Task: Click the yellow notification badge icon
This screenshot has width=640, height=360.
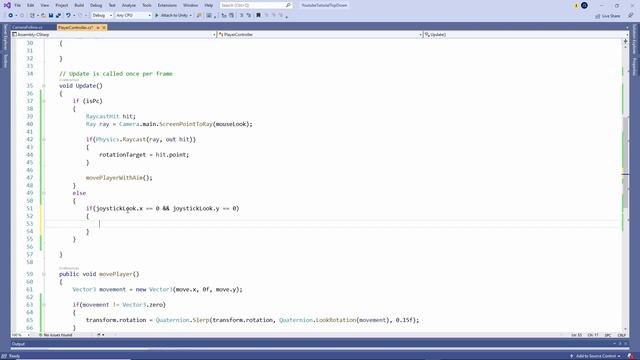Action: [576, 5]
